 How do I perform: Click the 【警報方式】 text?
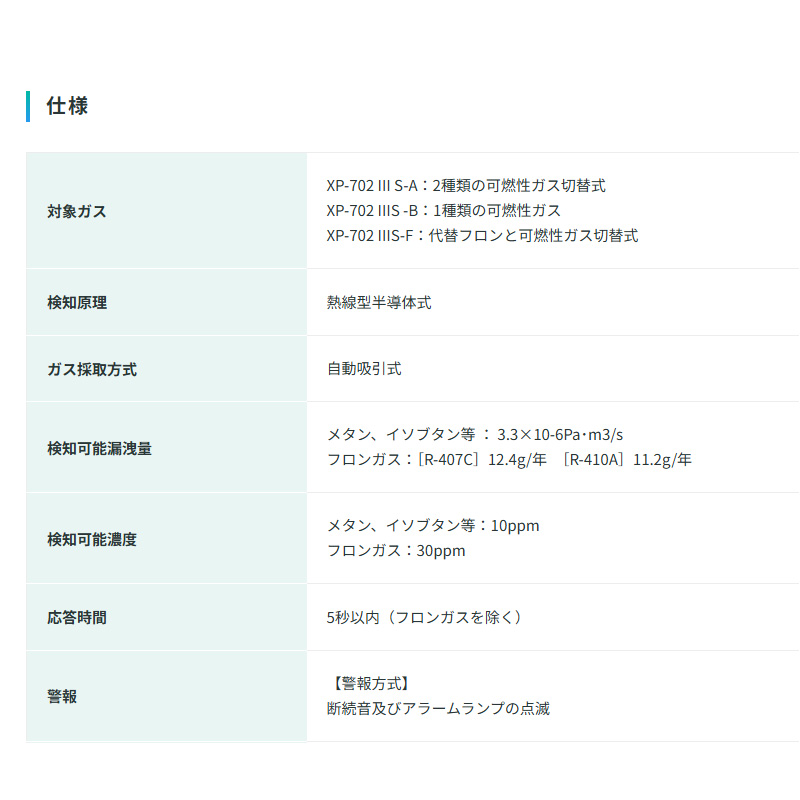(x=369, y=683)
